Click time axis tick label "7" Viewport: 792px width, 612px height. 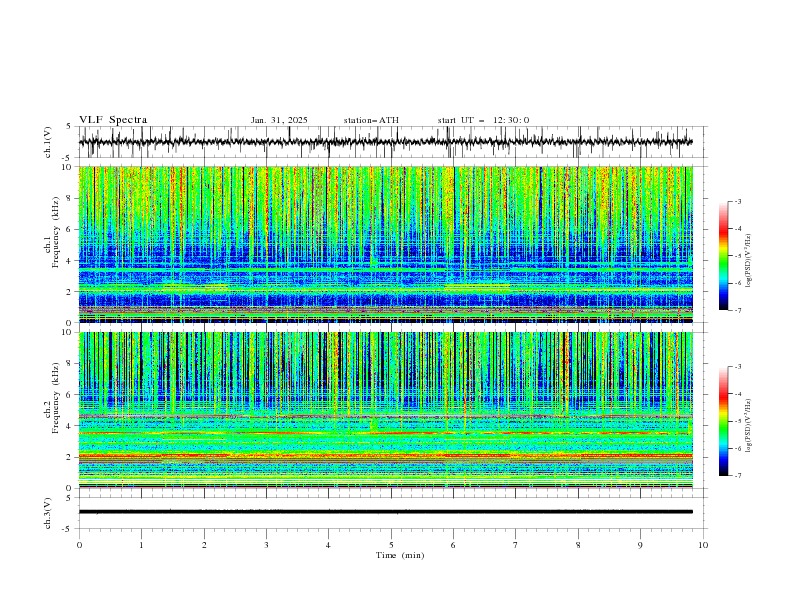click(x=516, y=545)
